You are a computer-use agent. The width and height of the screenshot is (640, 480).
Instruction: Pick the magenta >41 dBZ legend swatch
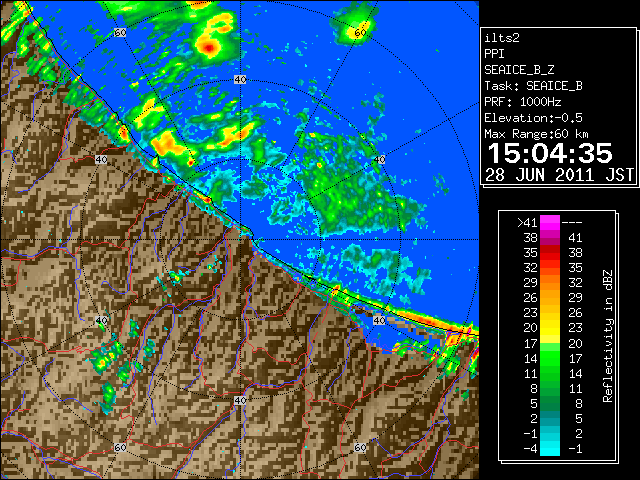tap(550, 223)
